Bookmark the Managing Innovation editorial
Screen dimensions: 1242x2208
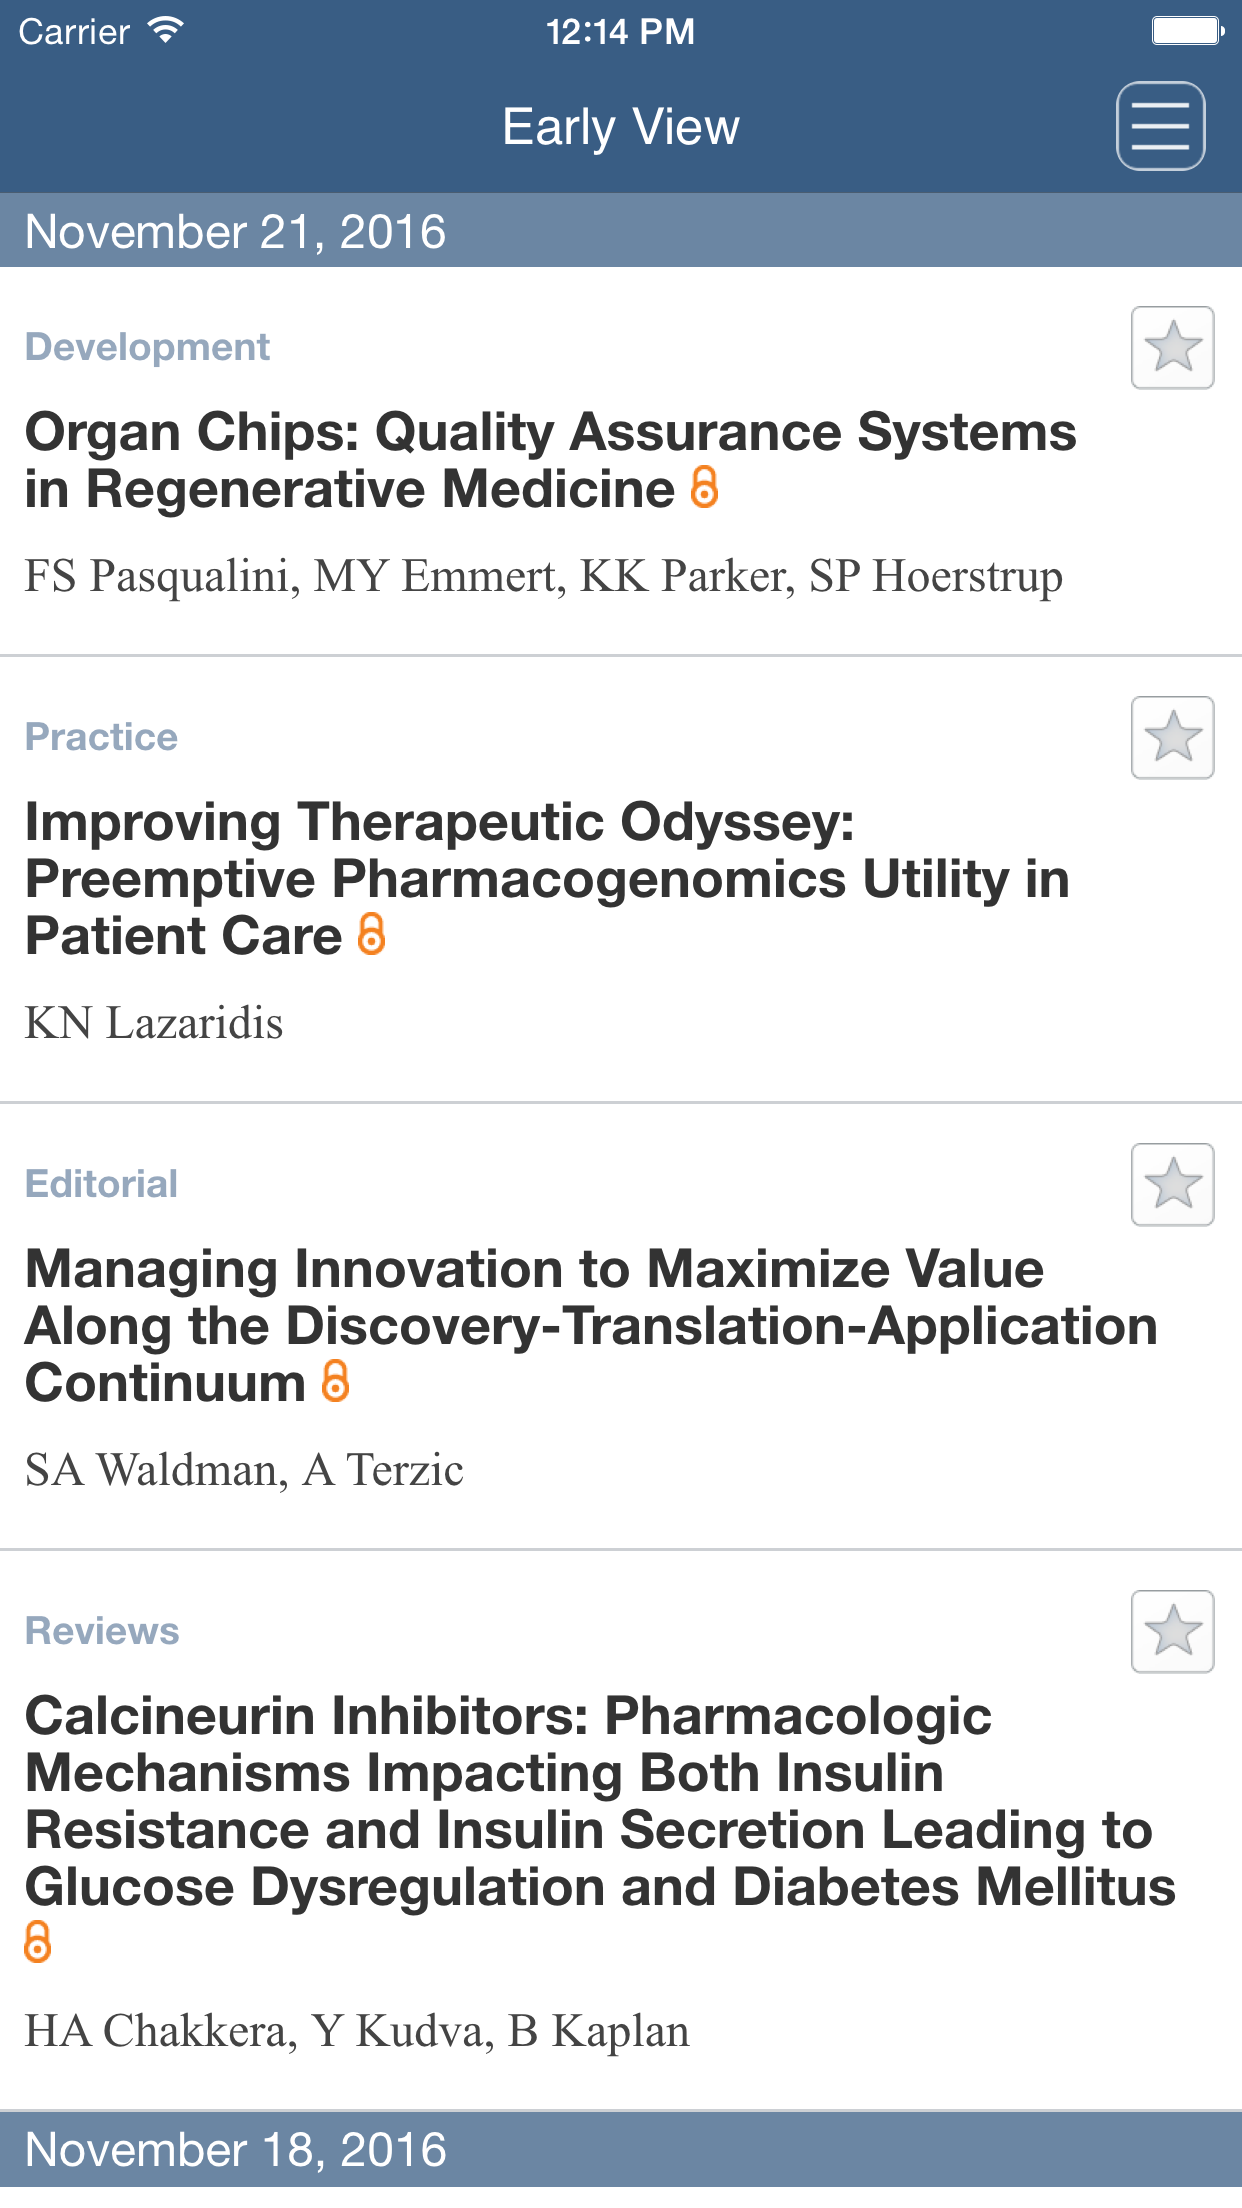pyautogui.click(x=1172, y=1185)
